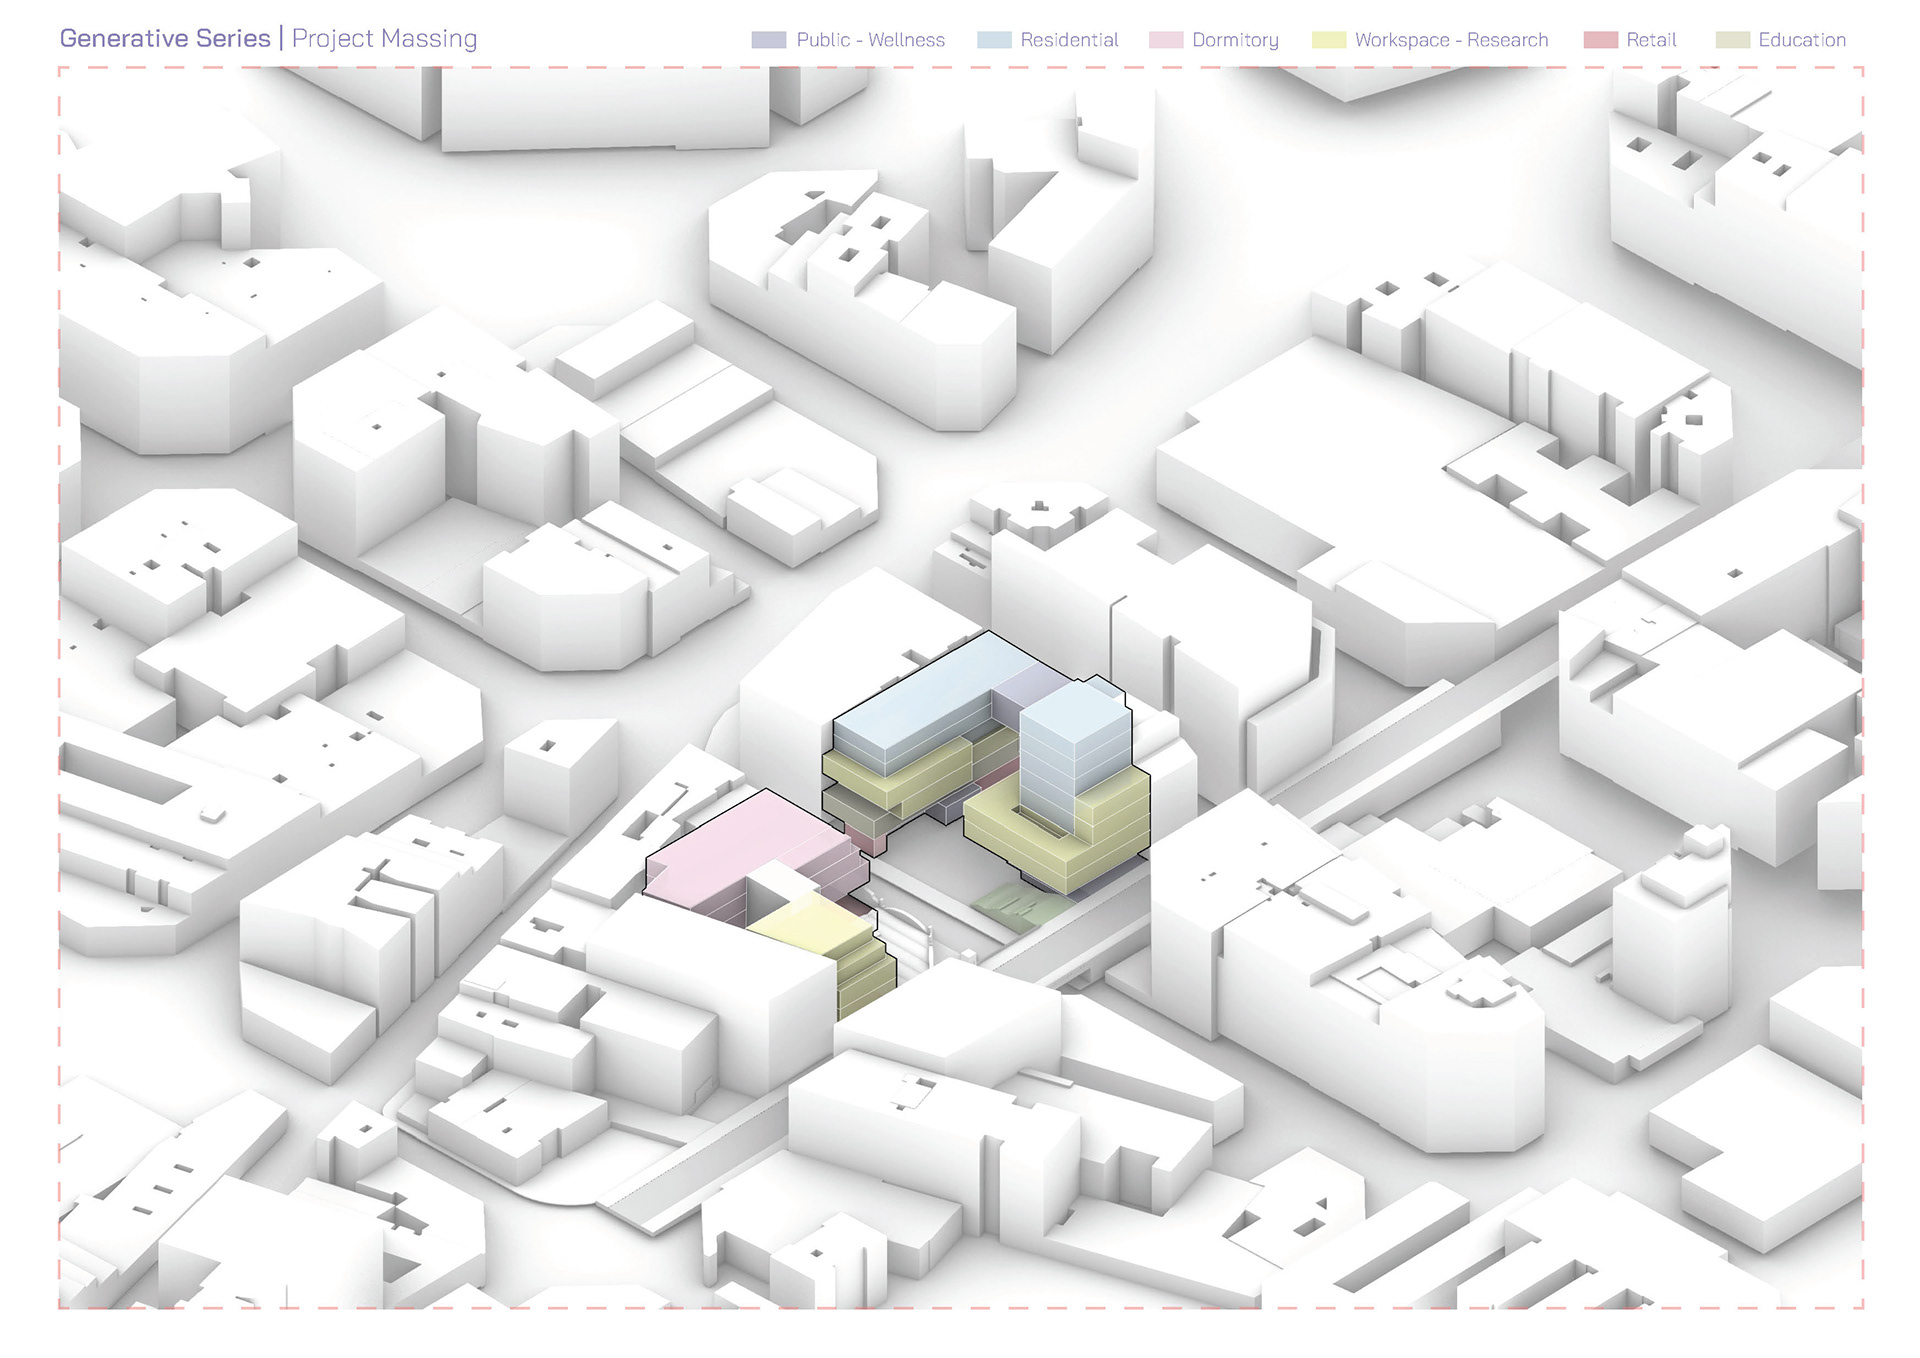Click the 'Dormitory' legend label

point(1235,41)
